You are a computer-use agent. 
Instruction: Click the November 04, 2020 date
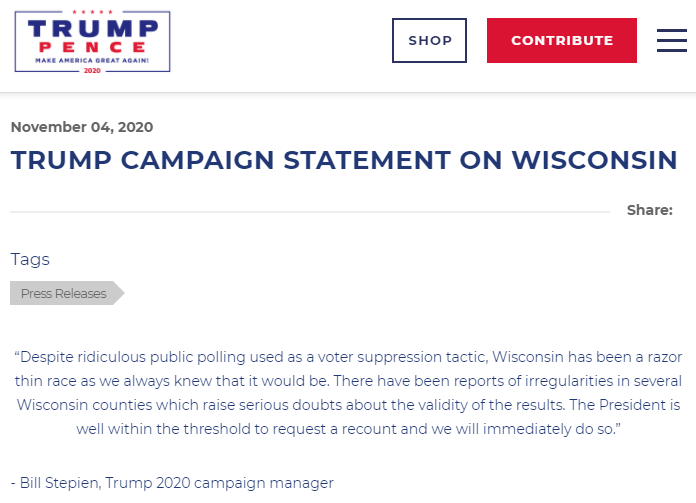pos(82,127)
